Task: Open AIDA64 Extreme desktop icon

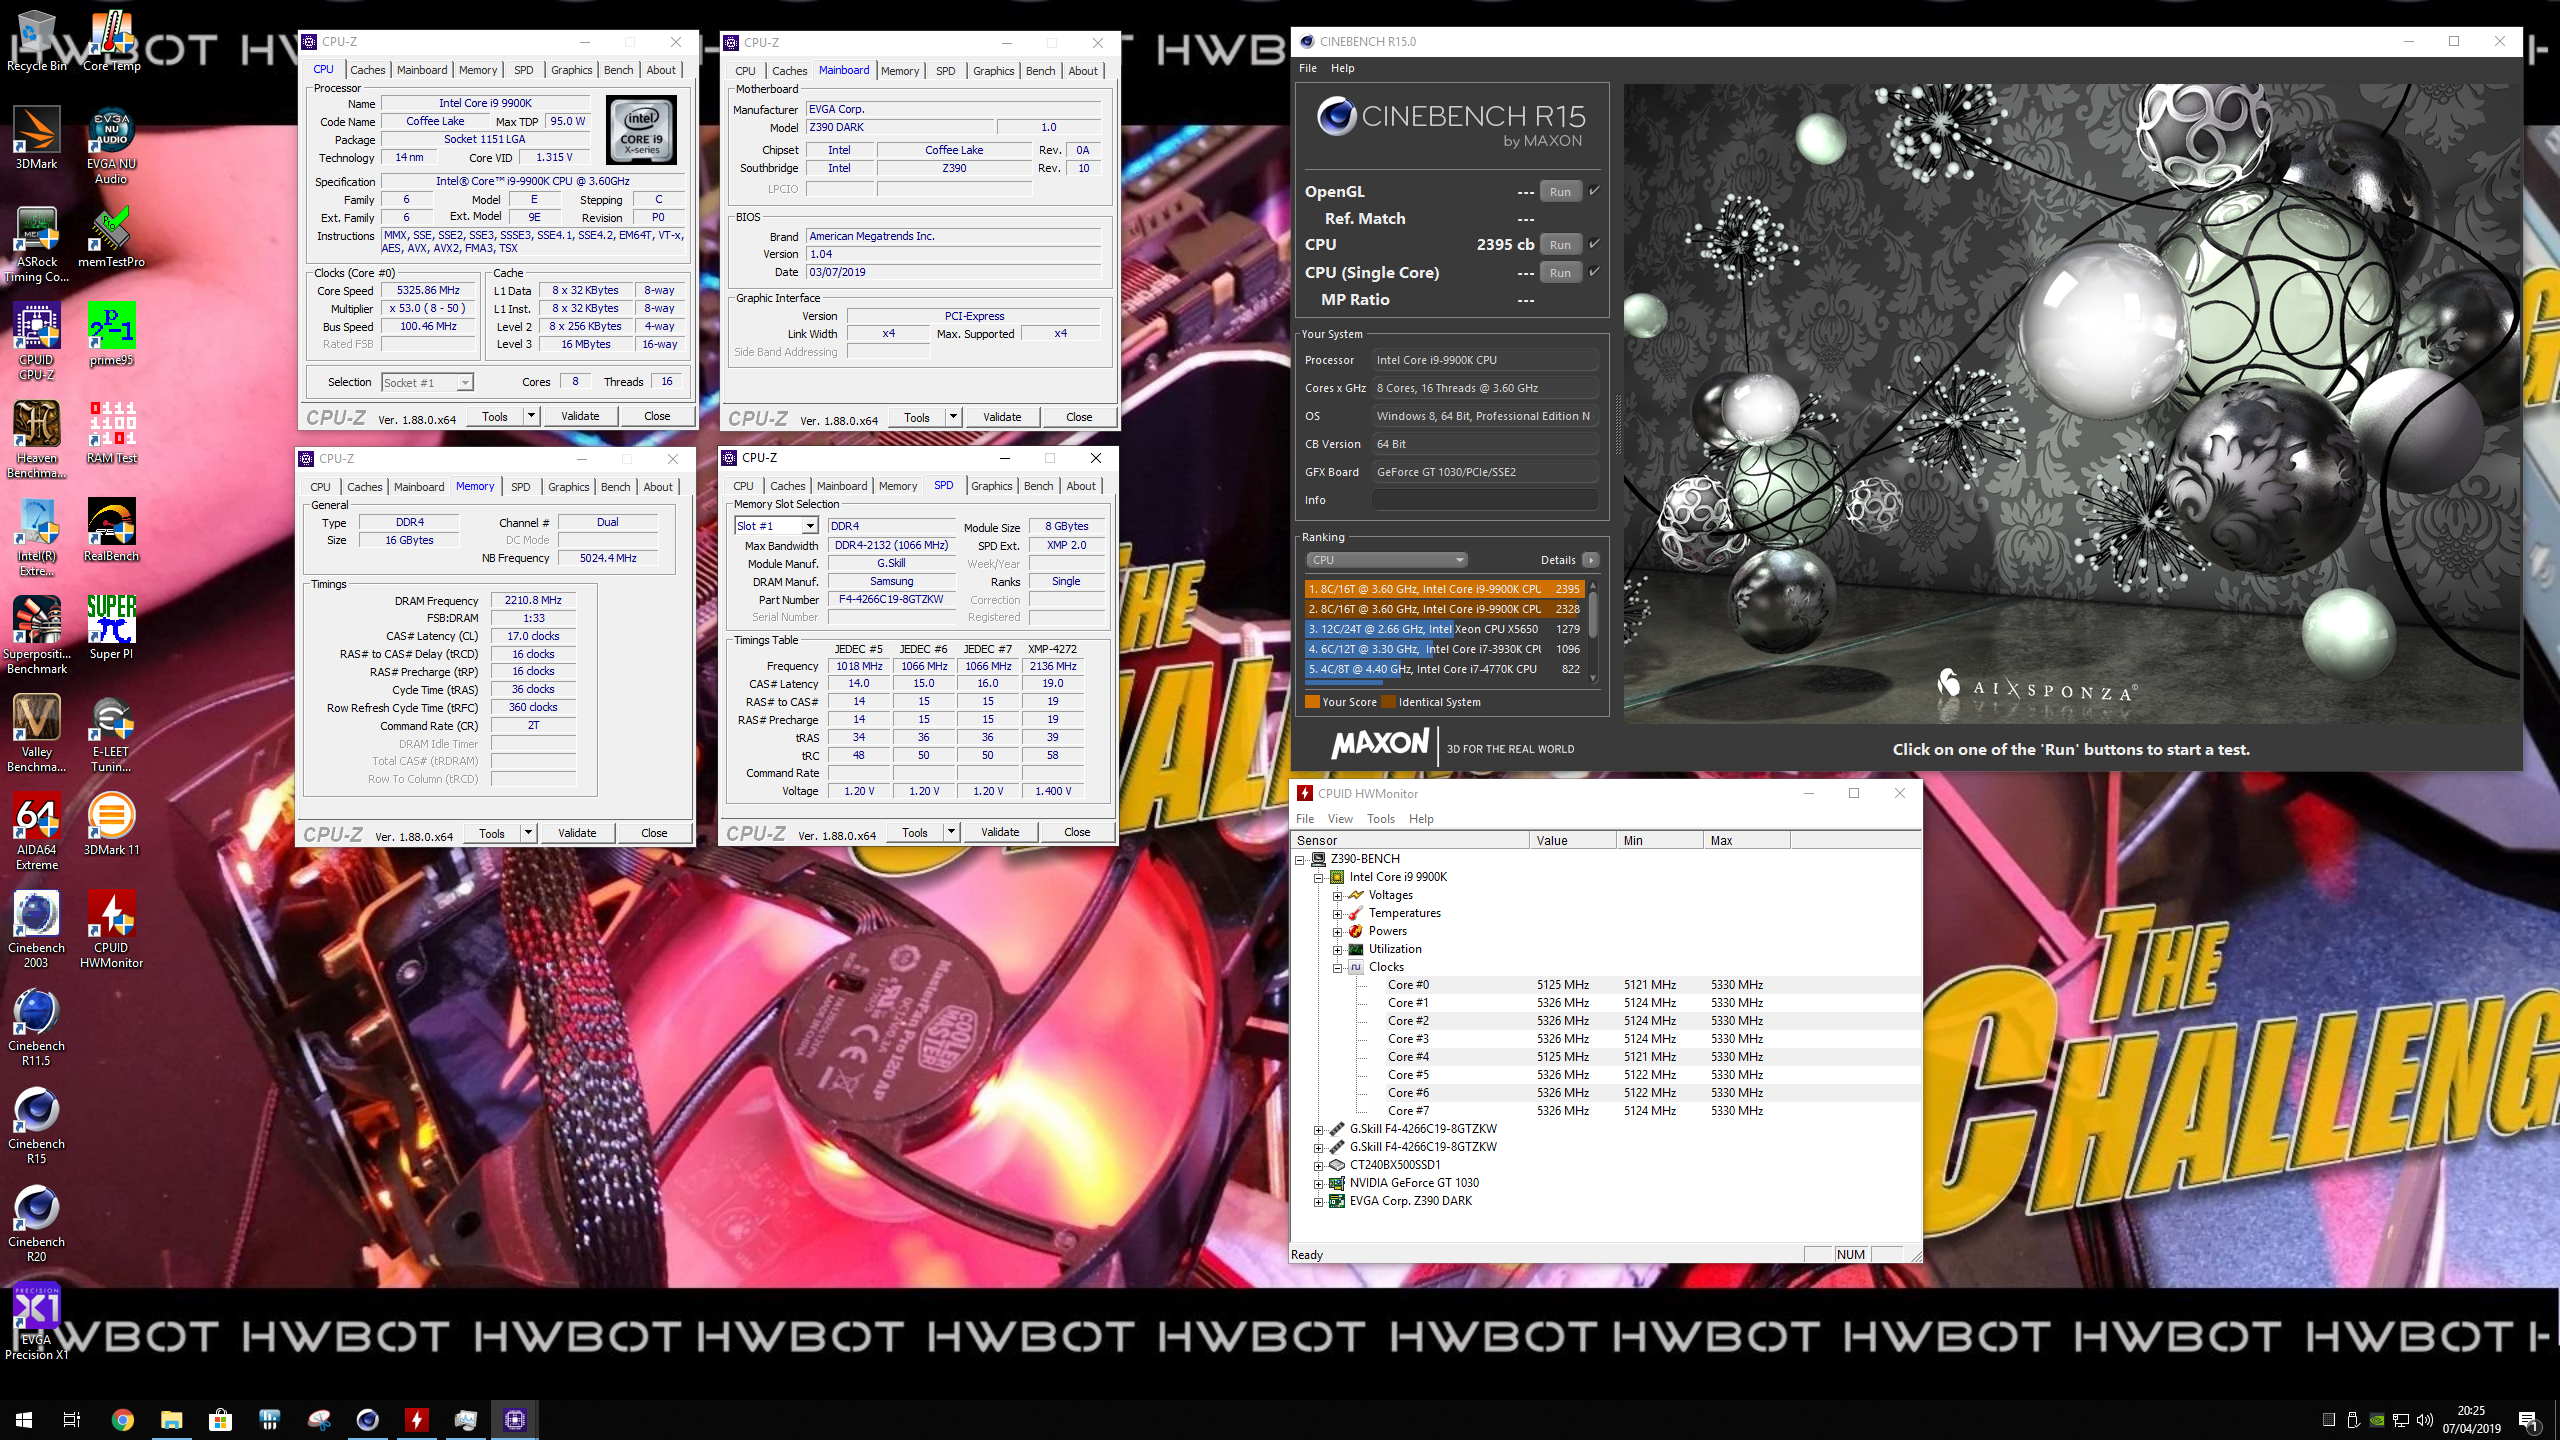Action: click(37, 832)
